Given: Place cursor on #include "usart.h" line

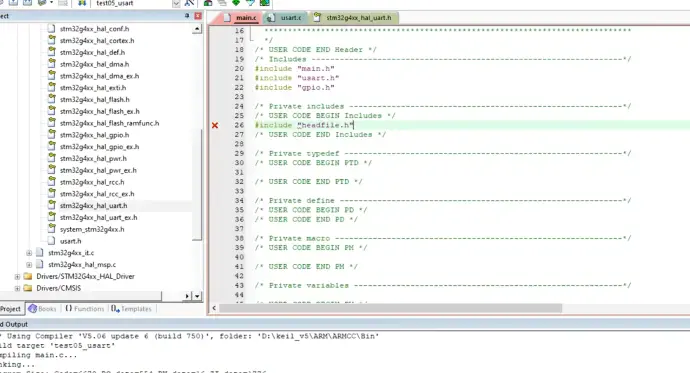Looking at the screenshot, I should coord(297,78).
